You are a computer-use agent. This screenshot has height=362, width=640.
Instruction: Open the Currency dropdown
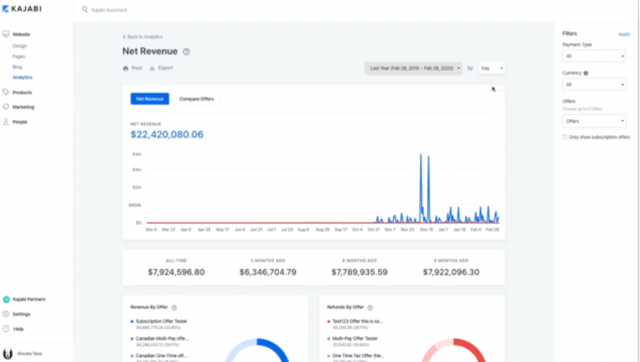[594, 84]
